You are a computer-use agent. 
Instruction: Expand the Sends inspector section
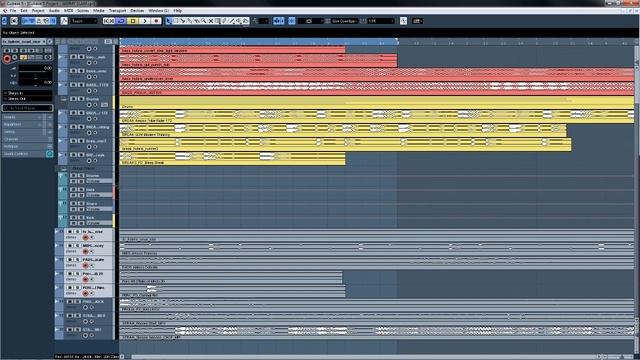point(27,132)
